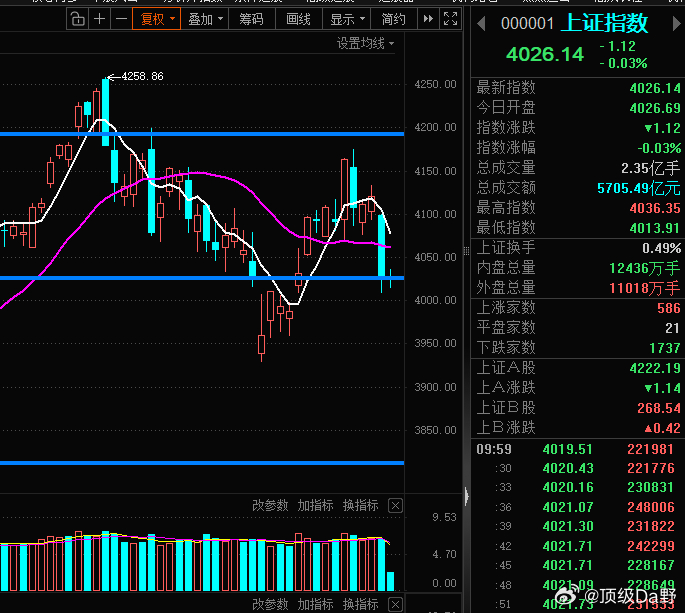Click 上证B股 value 268.54
Screen dimensions: 685x613
[x=659, y=408]
